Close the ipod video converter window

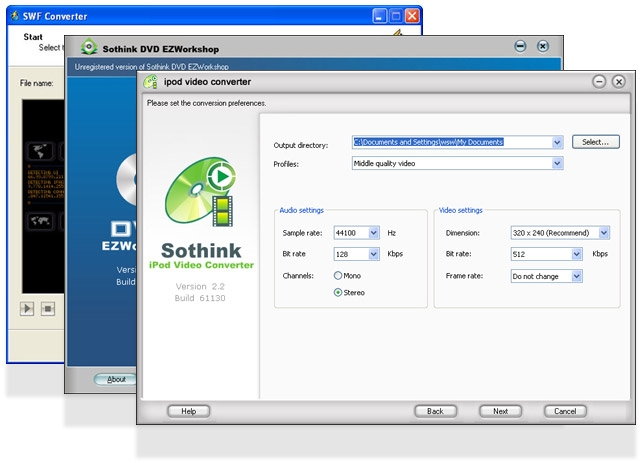[622, 81]
